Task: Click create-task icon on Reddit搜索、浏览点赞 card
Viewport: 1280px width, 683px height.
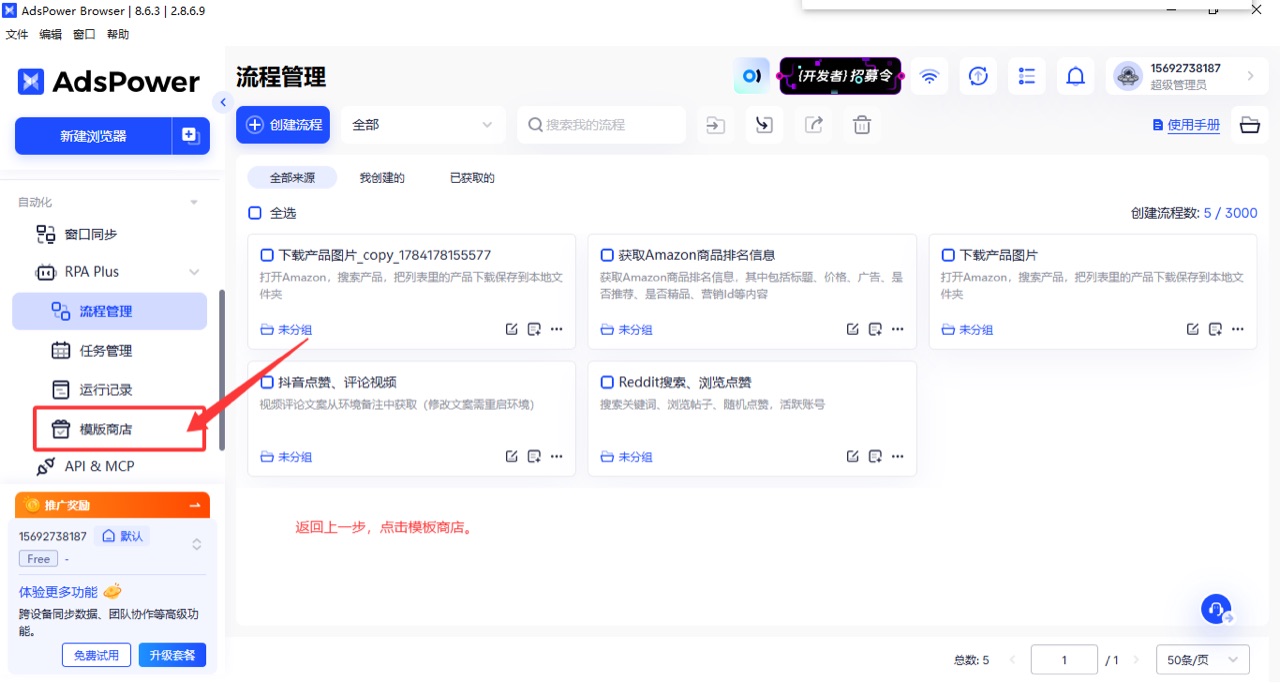Action: 875,456
